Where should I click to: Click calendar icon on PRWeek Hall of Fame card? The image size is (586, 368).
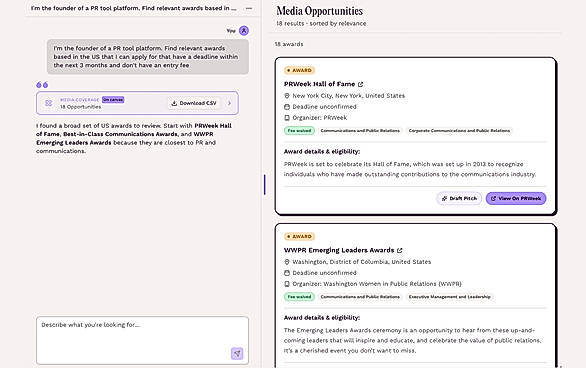click(x=287, y=107)
